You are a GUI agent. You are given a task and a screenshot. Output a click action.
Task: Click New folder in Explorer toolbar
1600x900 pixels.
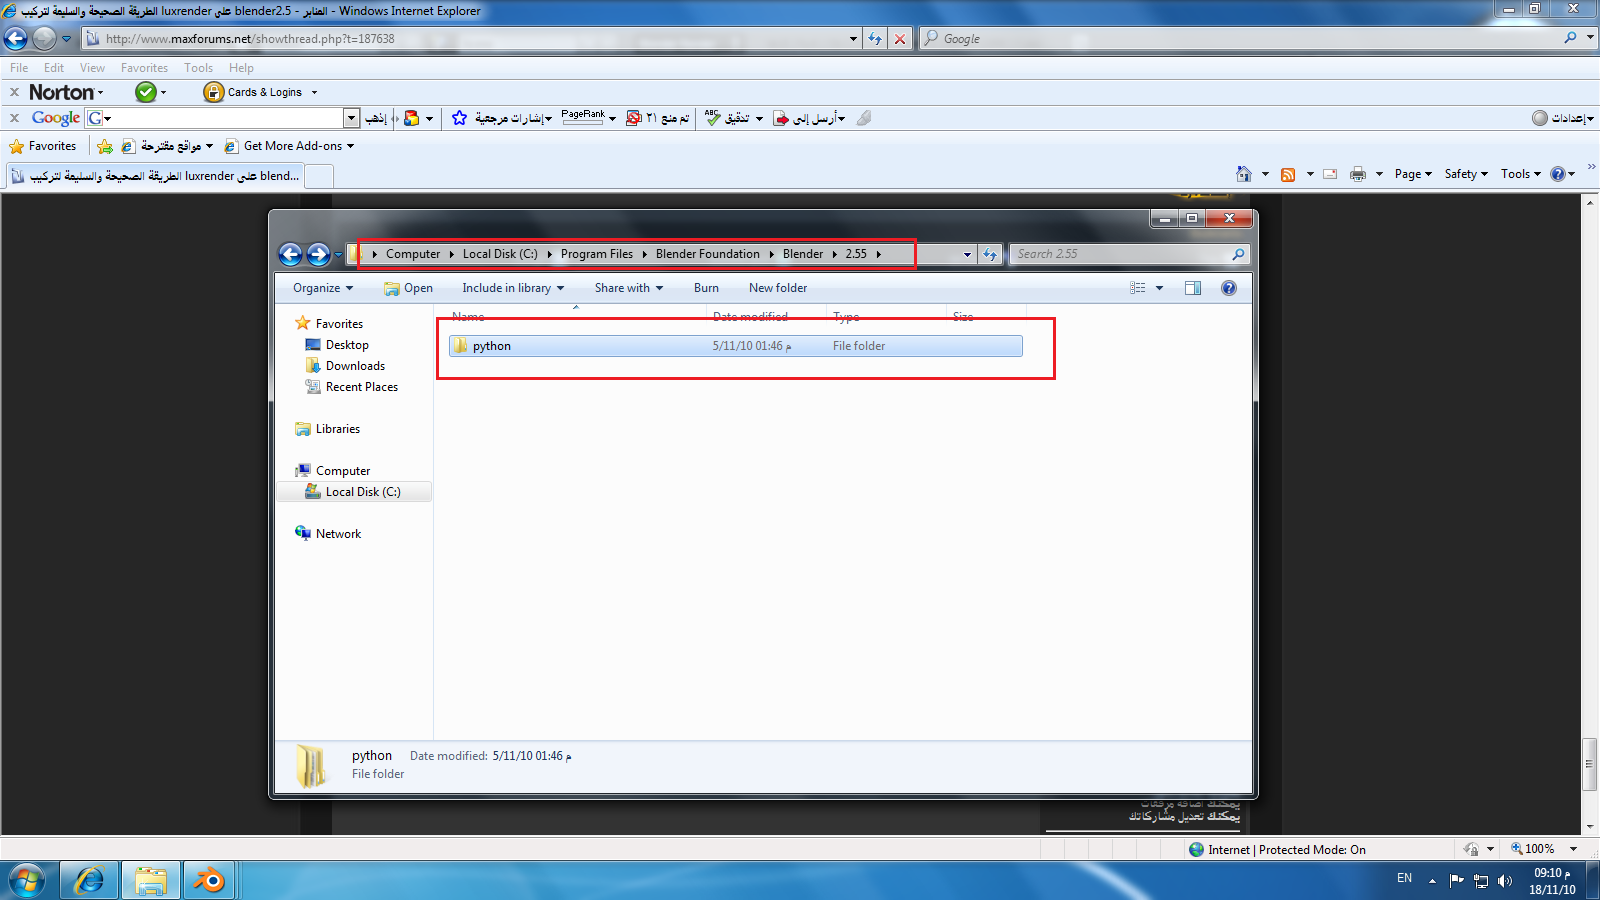coord(778,288)
